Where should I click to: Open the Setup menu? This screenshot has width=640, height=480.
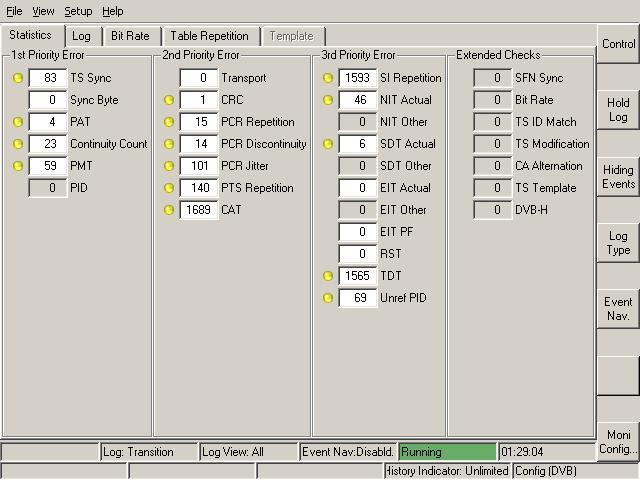(x=78, y=11)
